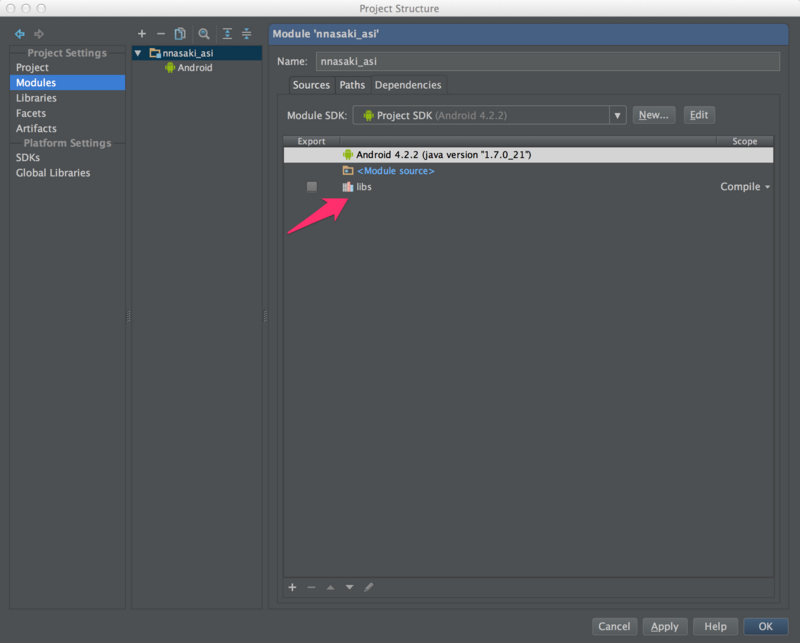Change the Compile scope for libs

pyautogui.click(x=745, y=187)
